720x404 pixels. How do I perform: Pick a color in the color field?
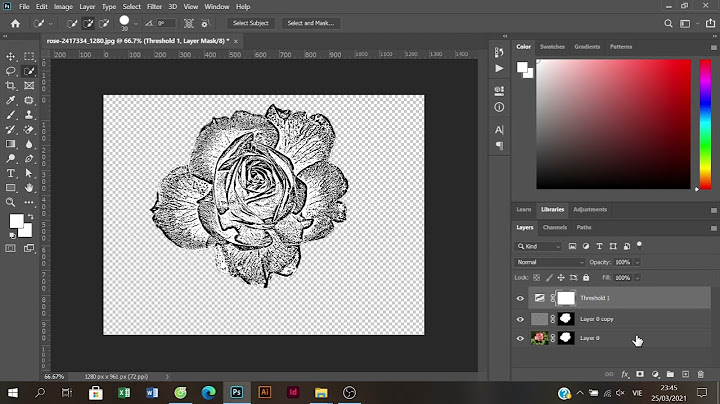pyautogui.click(x=613, y=124)
